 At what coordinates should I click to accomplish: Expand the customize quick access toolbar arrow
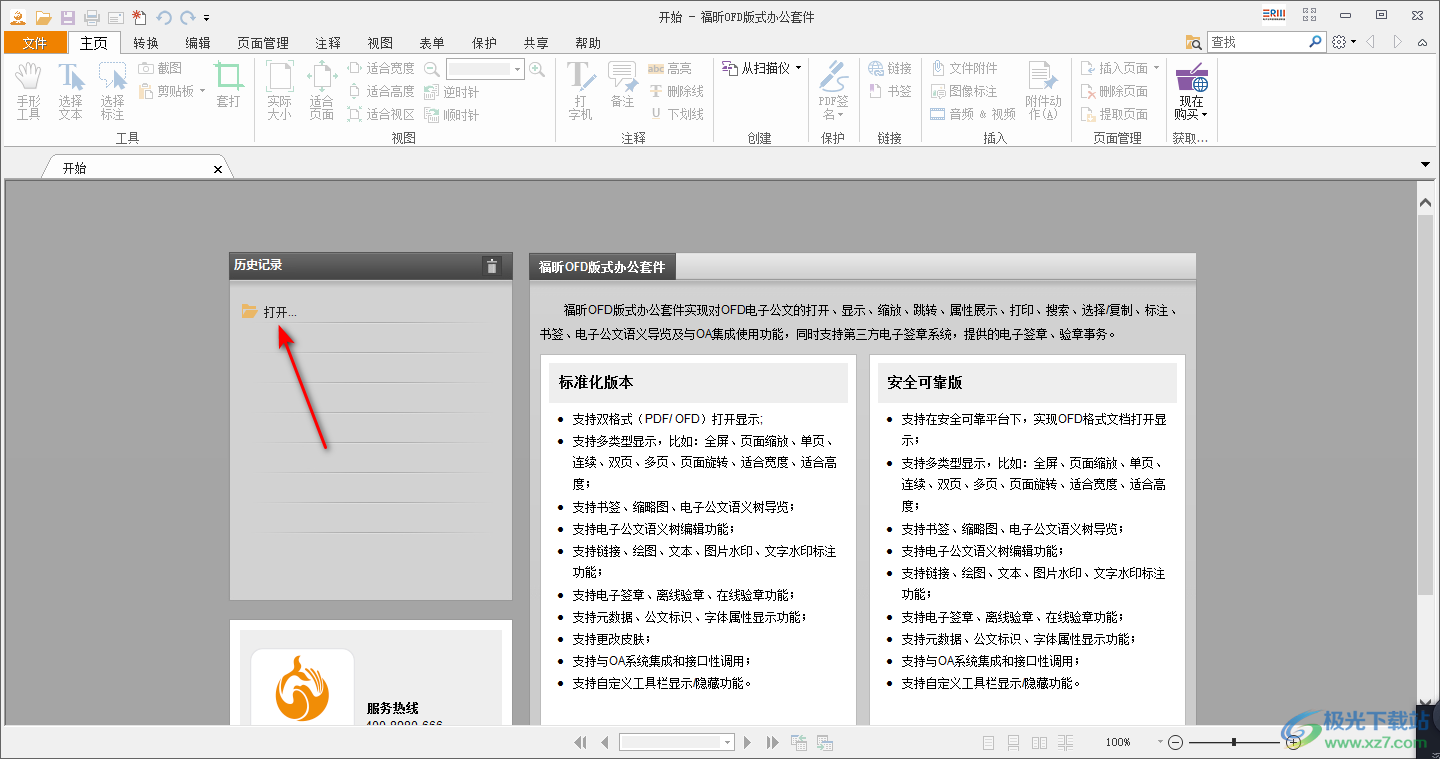pyautogui.click(x=206, y=18)
